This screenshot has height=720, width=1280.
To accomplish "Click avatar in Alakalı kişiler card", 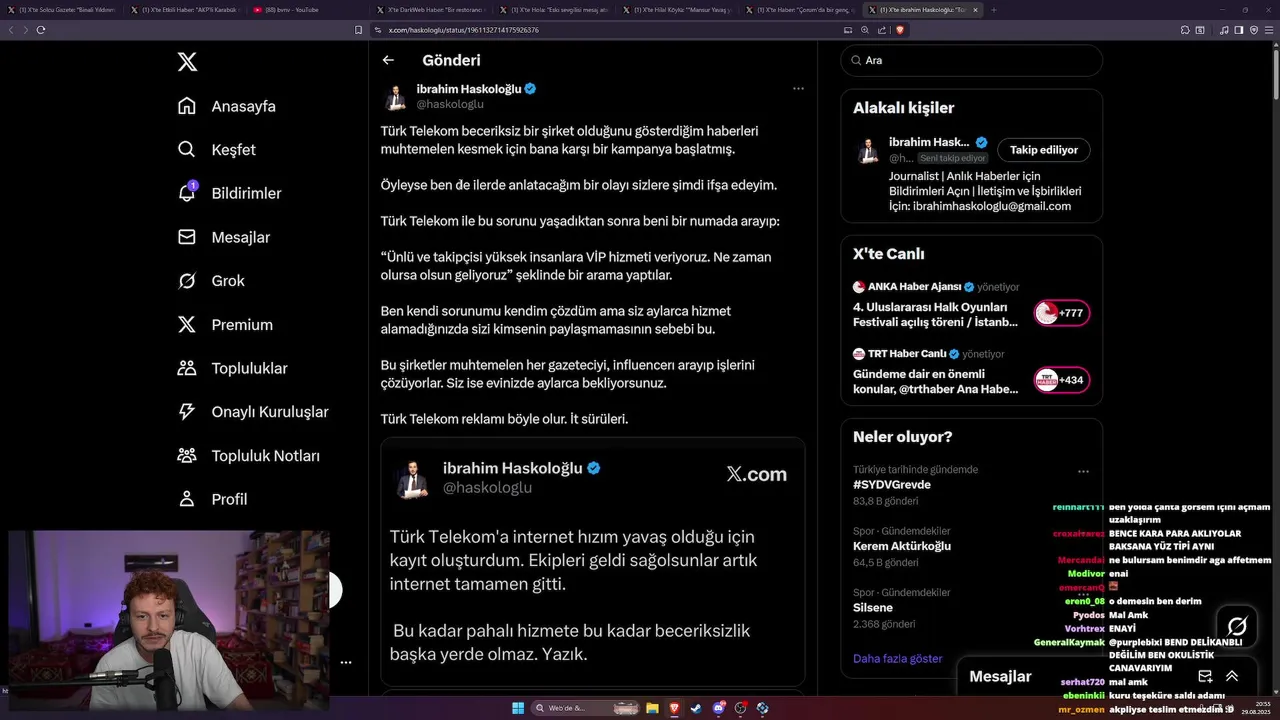I will pyautogui.click(x=868, y=150).
